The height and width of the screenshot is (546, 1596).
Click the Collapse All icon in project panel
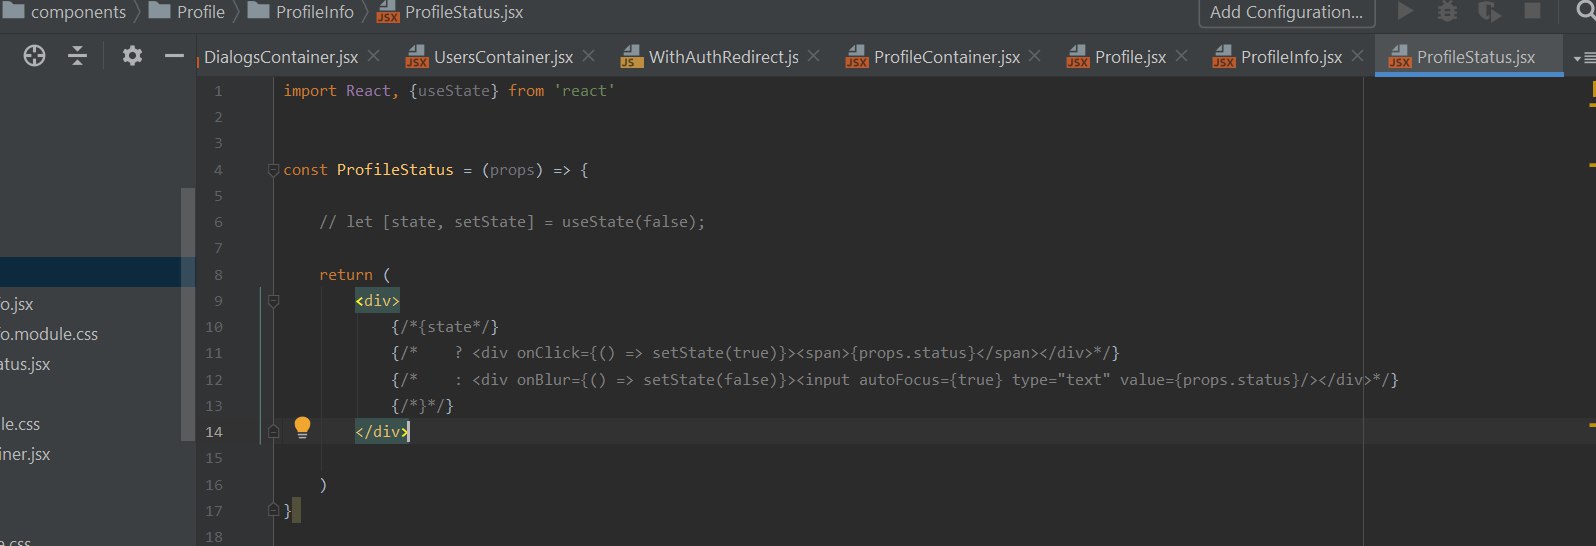coord(77,56)
